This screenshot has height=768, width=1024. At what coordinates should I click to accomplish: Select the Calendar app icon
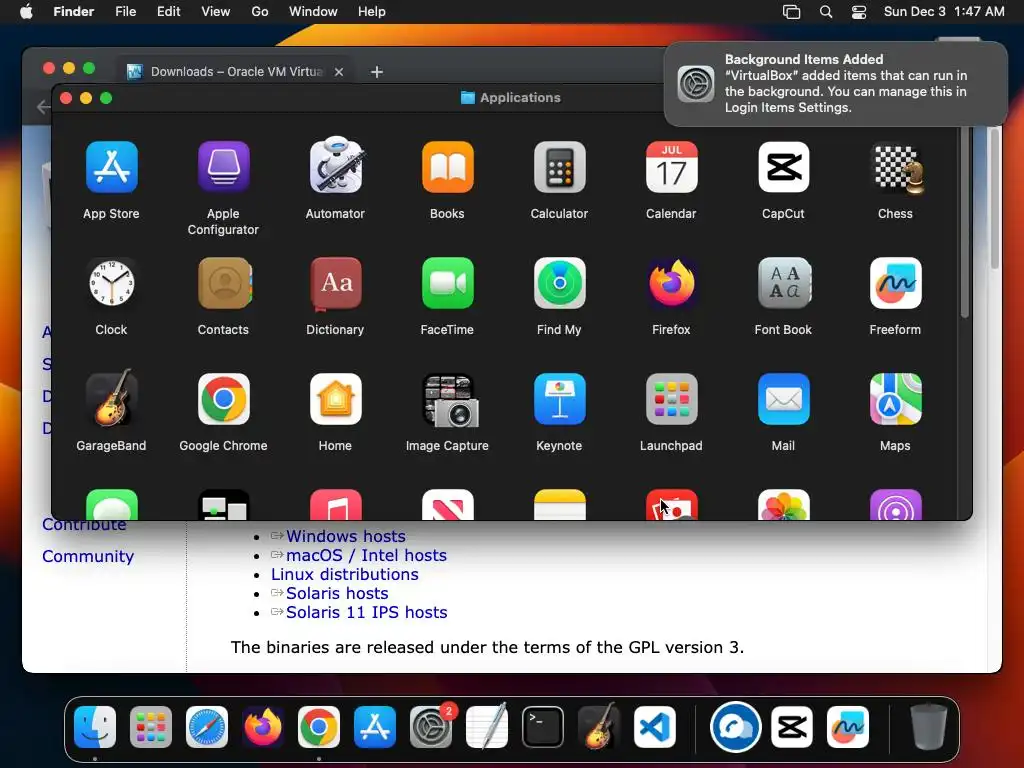[671, 167]
